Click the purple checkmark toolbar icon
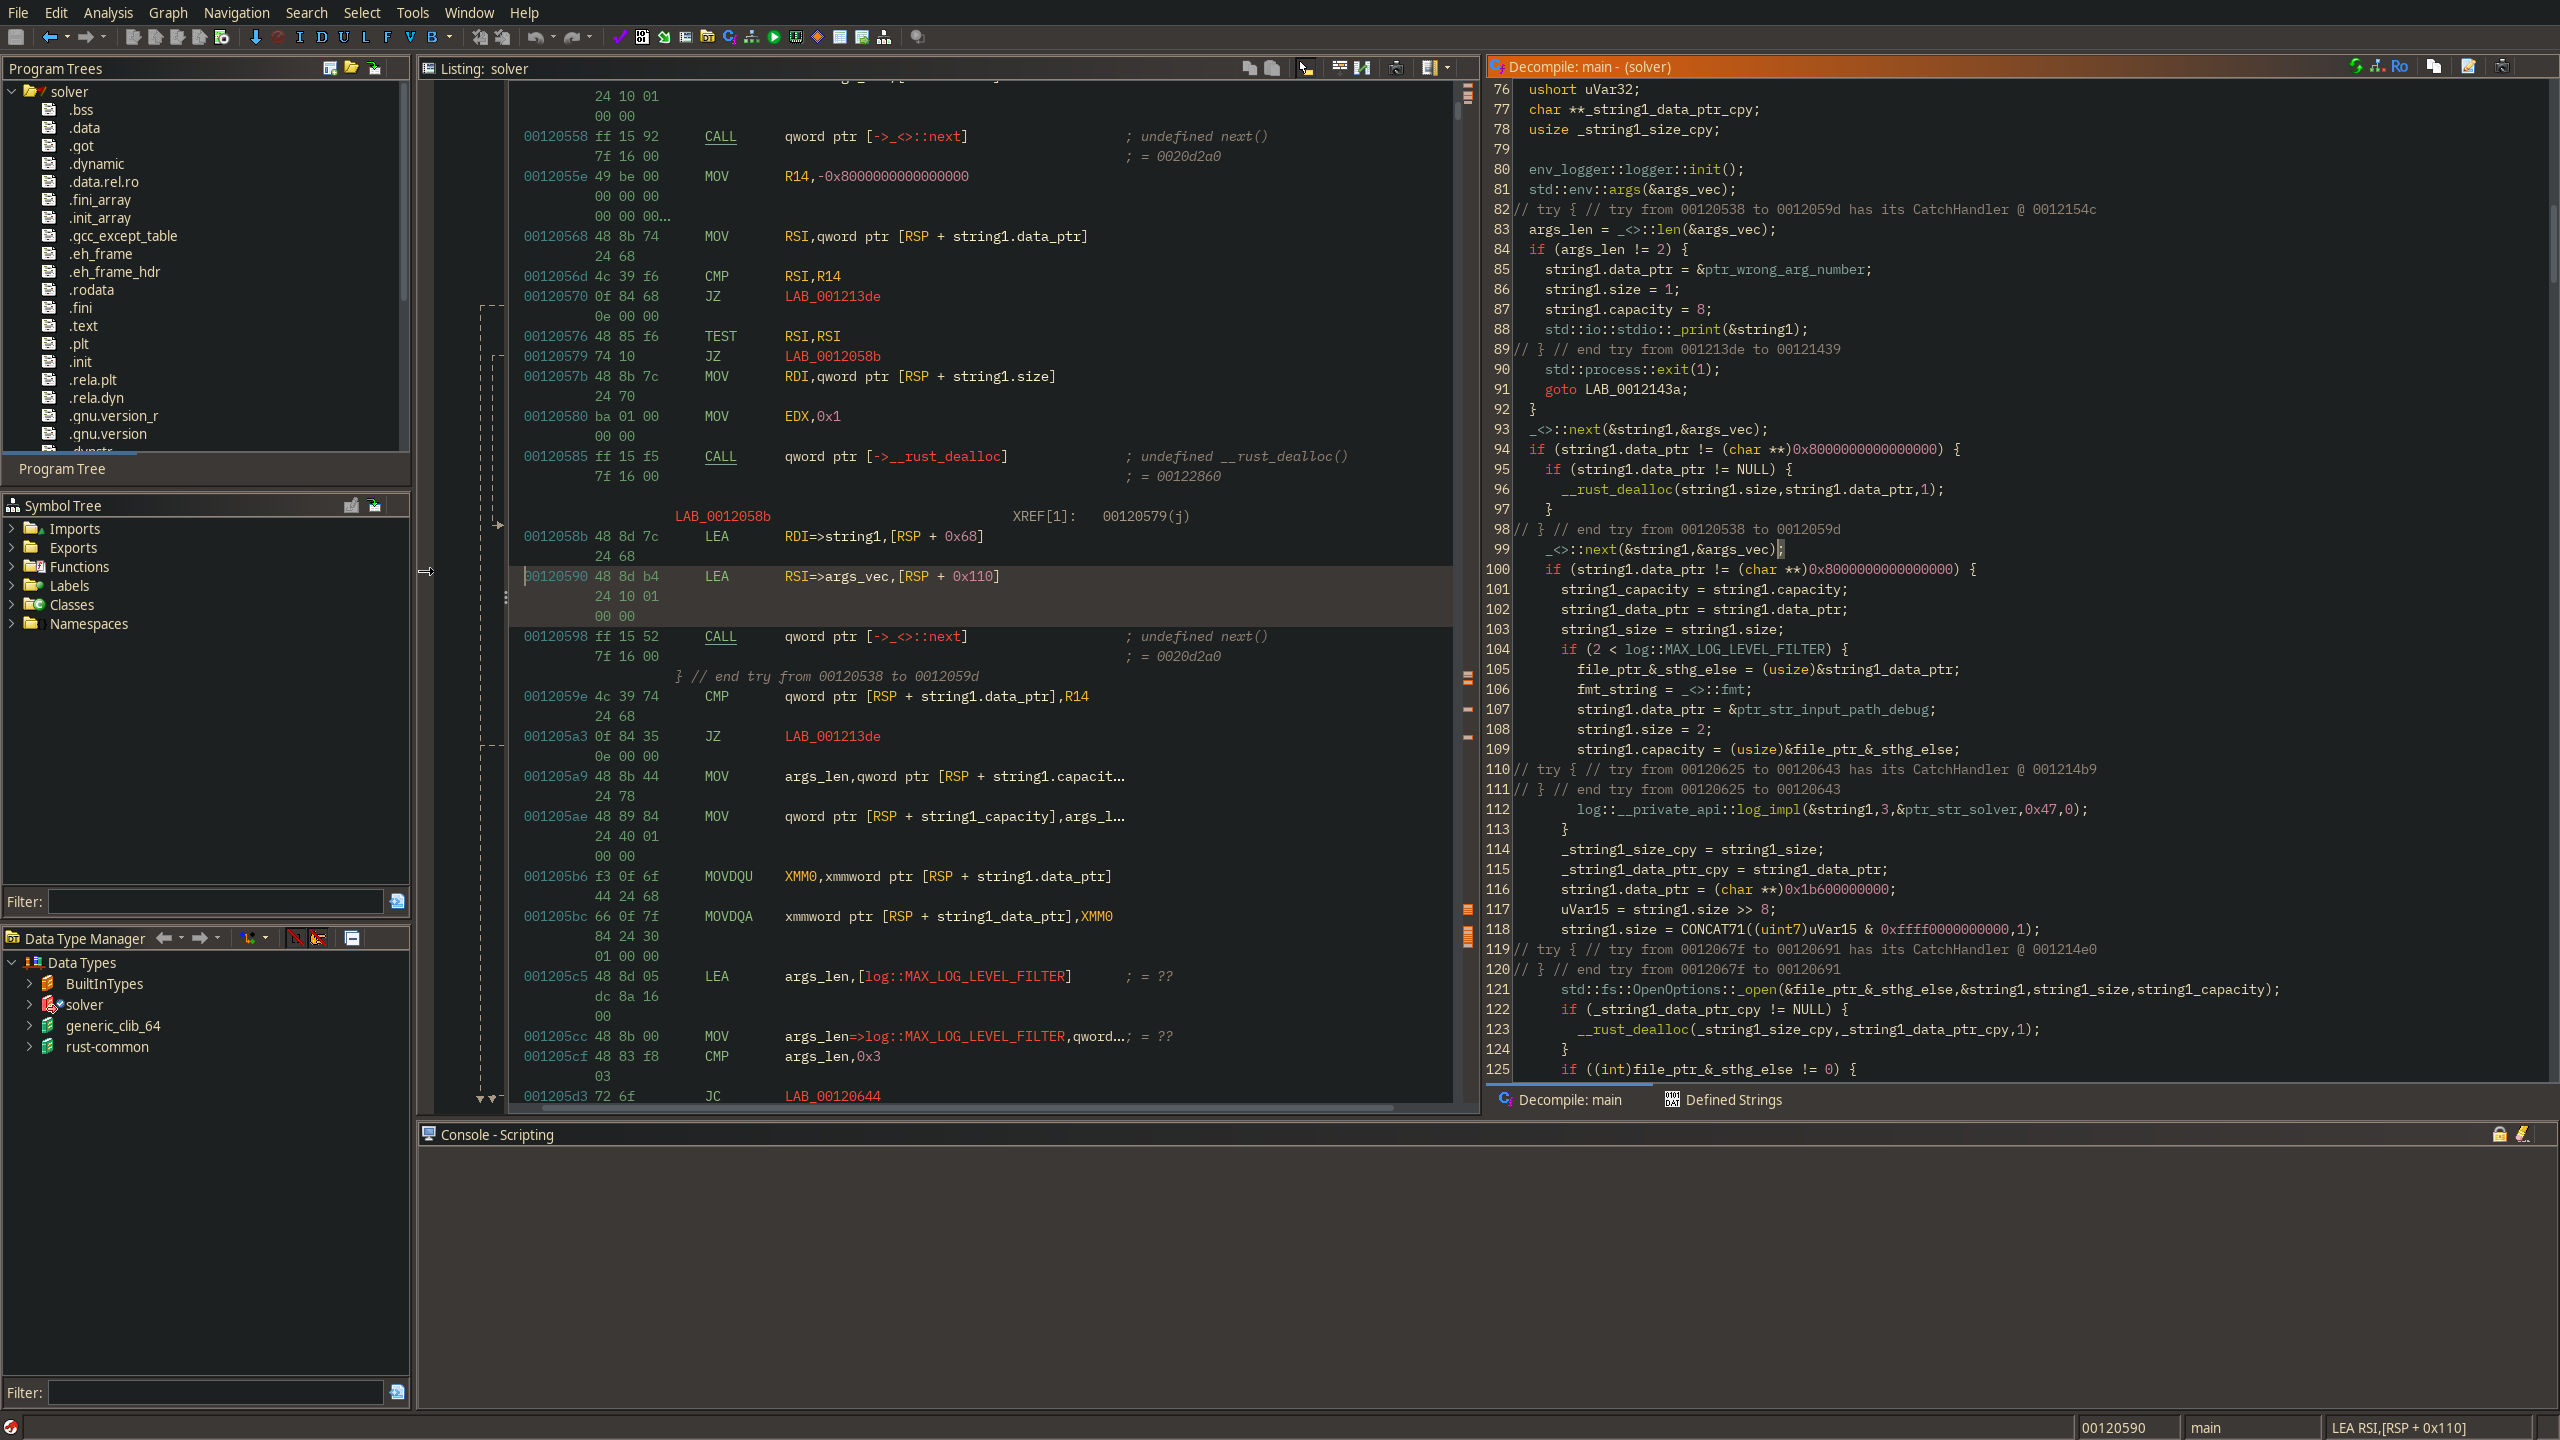 pos(620,37)
